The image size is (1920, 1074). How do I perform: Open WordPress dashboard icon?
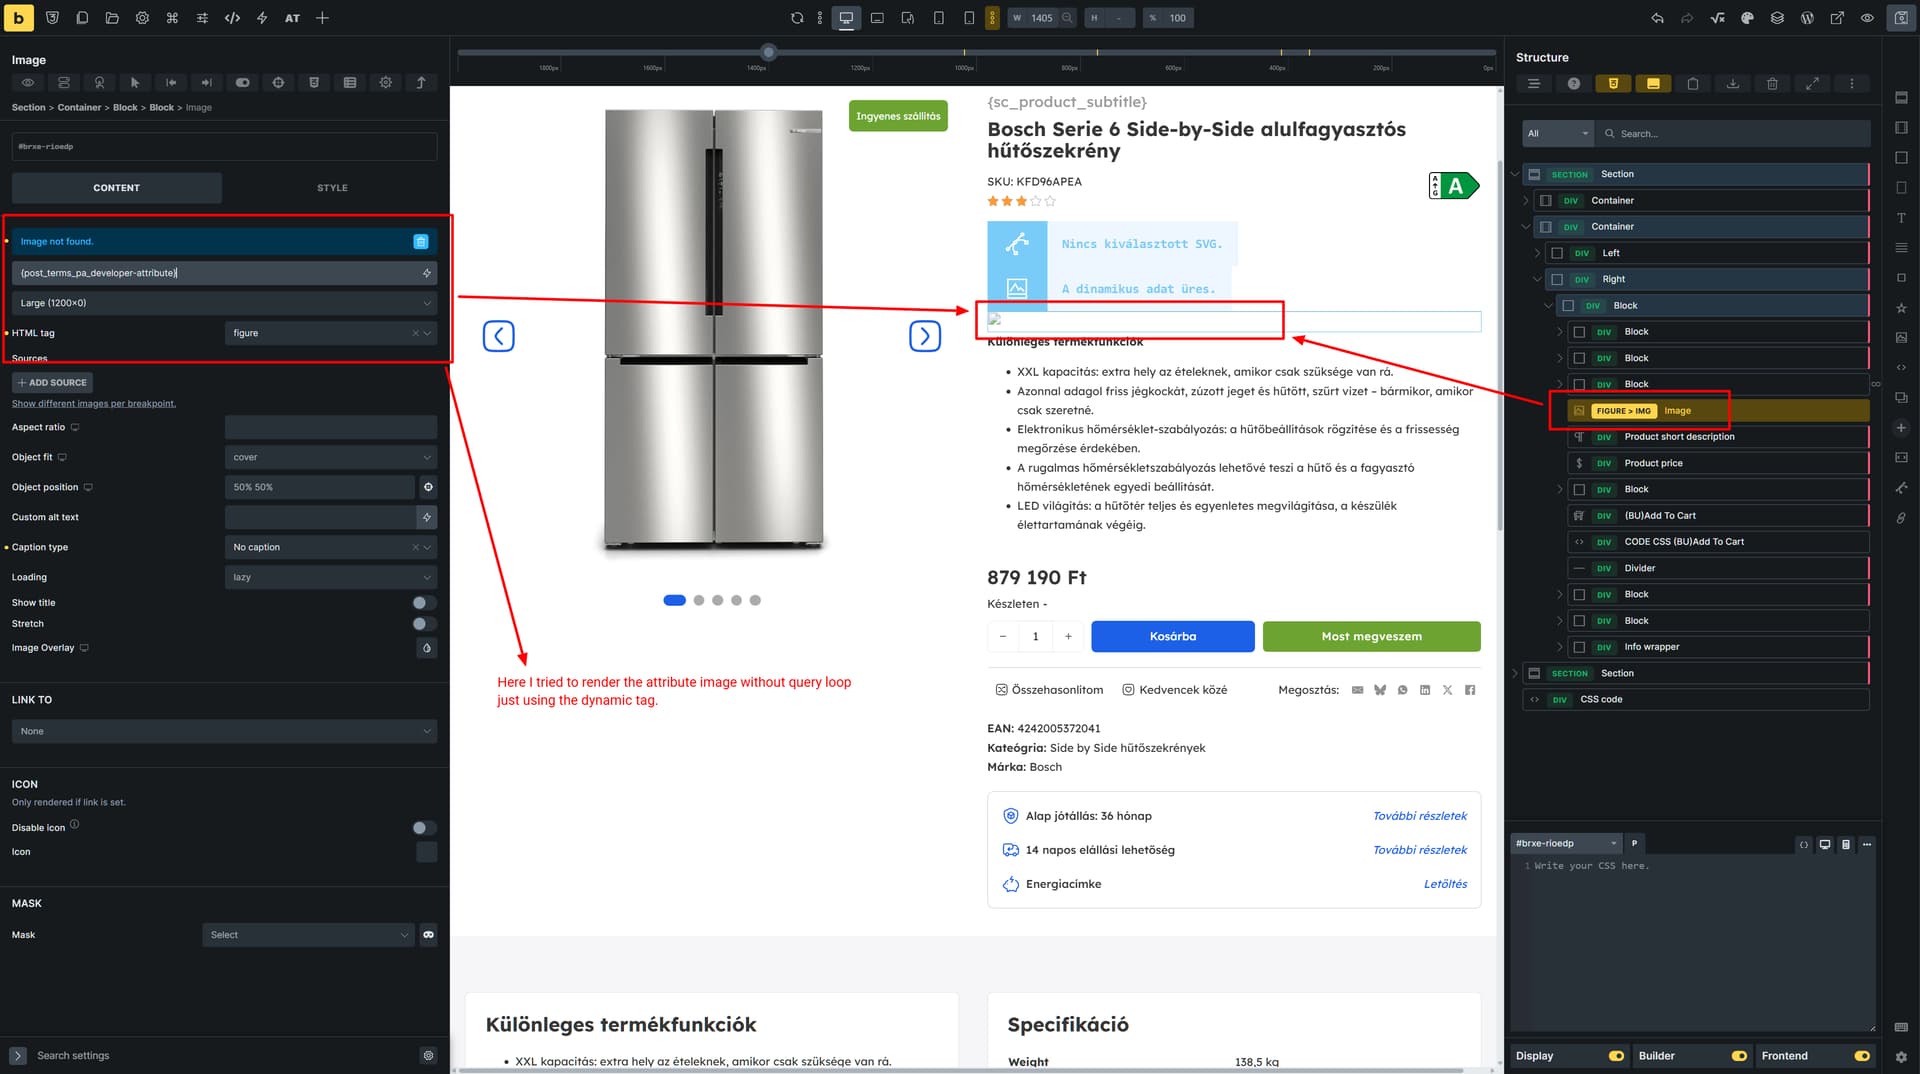point(1807,18)
